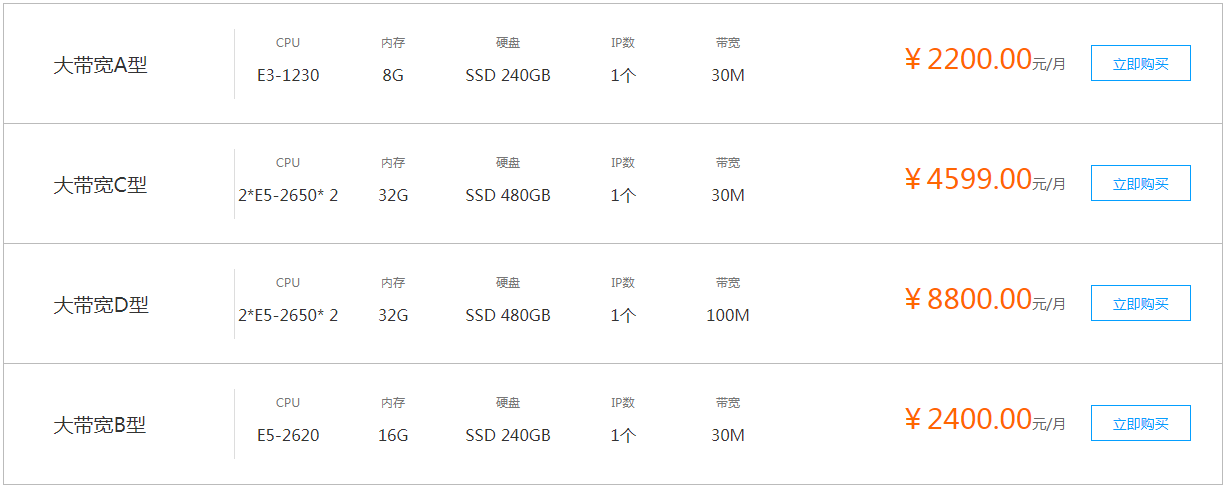Click the 16G memory value
The image size is (1228, 488).
point(393,435)
